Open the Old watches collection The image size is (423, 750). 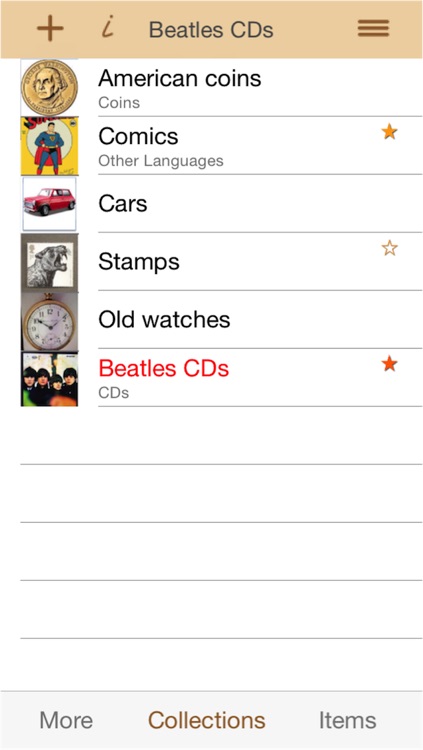click(221, 320)
